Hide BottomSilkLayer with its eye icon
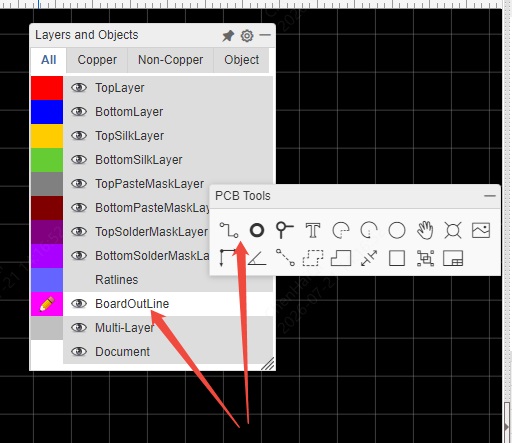Screen dimensions: 512x443 (79, 160)
